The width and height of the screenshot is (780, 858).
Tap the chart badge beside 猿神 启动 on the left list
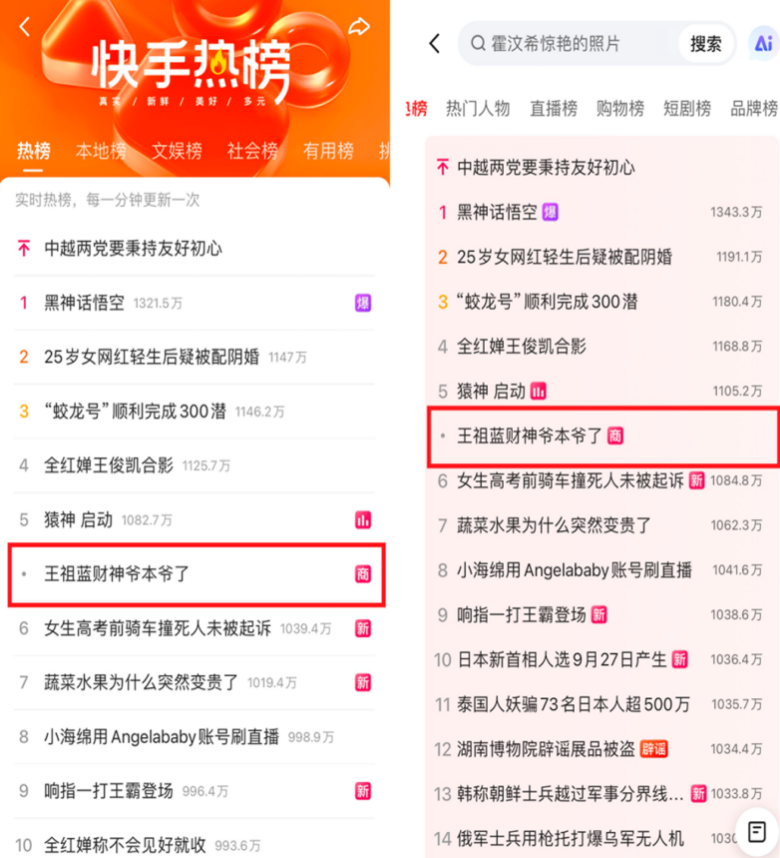pos(363,520)
